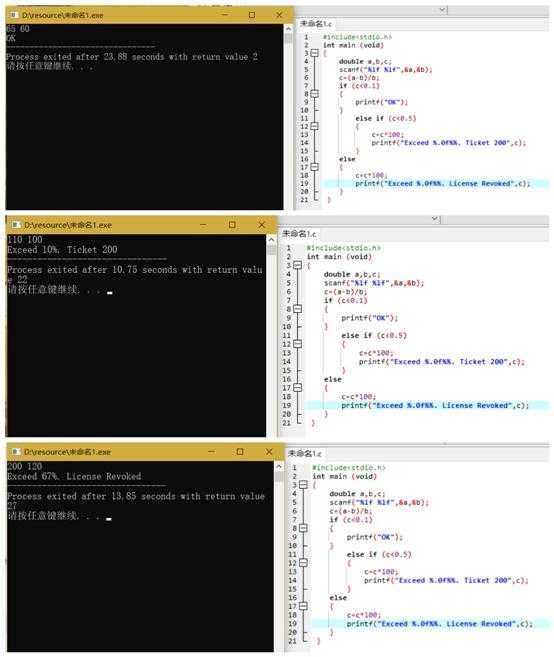Click scroll-up arrow in the "65 60" console
554x657 pixels.
(x=288, y=29)
